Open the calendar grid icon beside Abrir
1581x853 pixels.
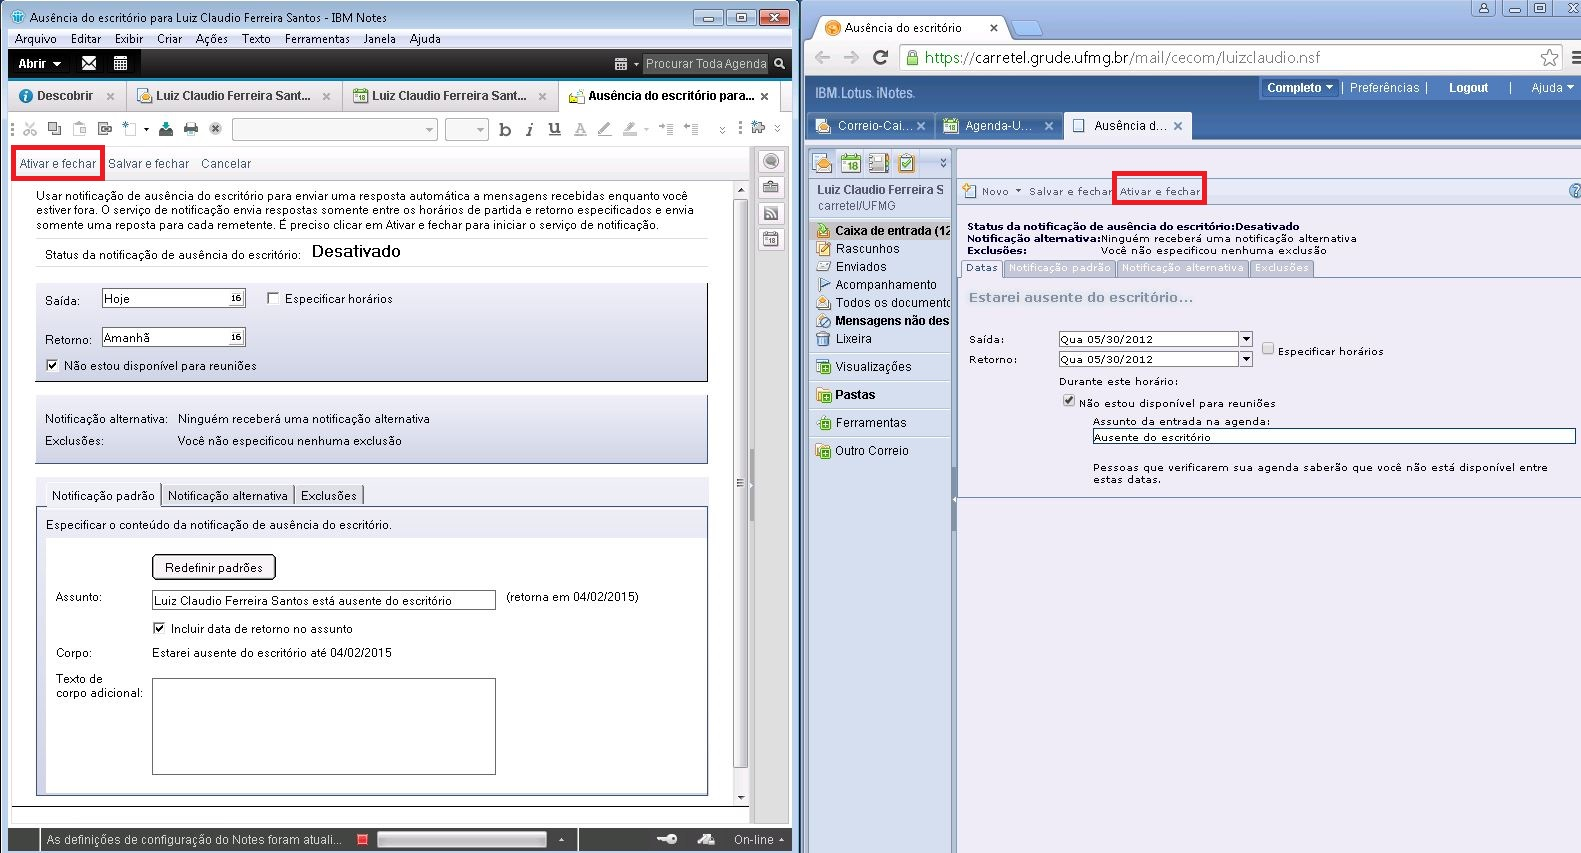tap(120, 63)
